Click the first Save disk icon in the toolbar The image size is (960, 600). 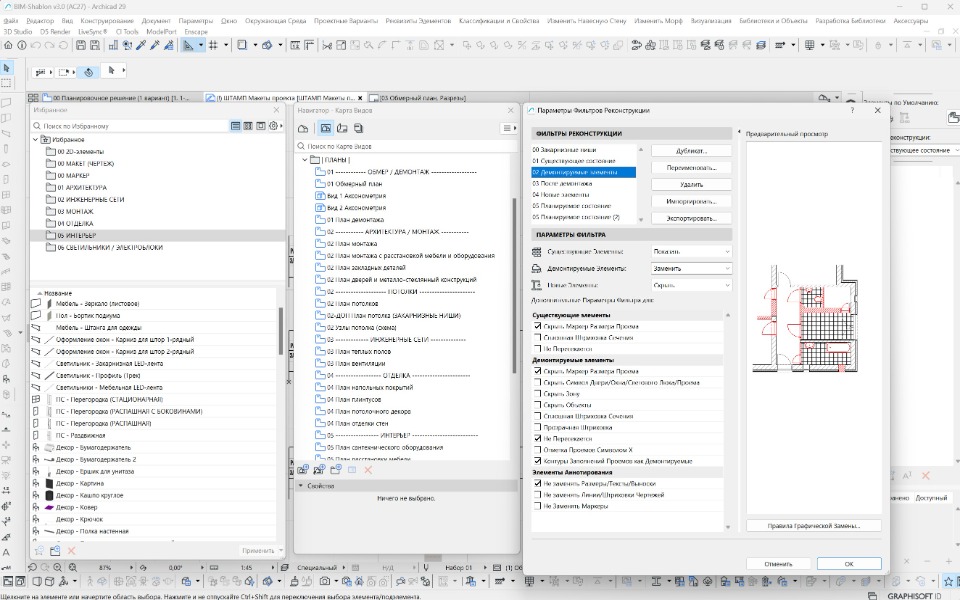[x=81, y=45]
